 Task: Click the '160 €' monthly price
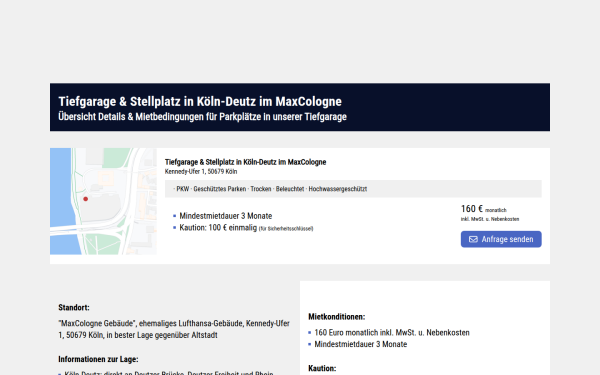tap(472, 209)
